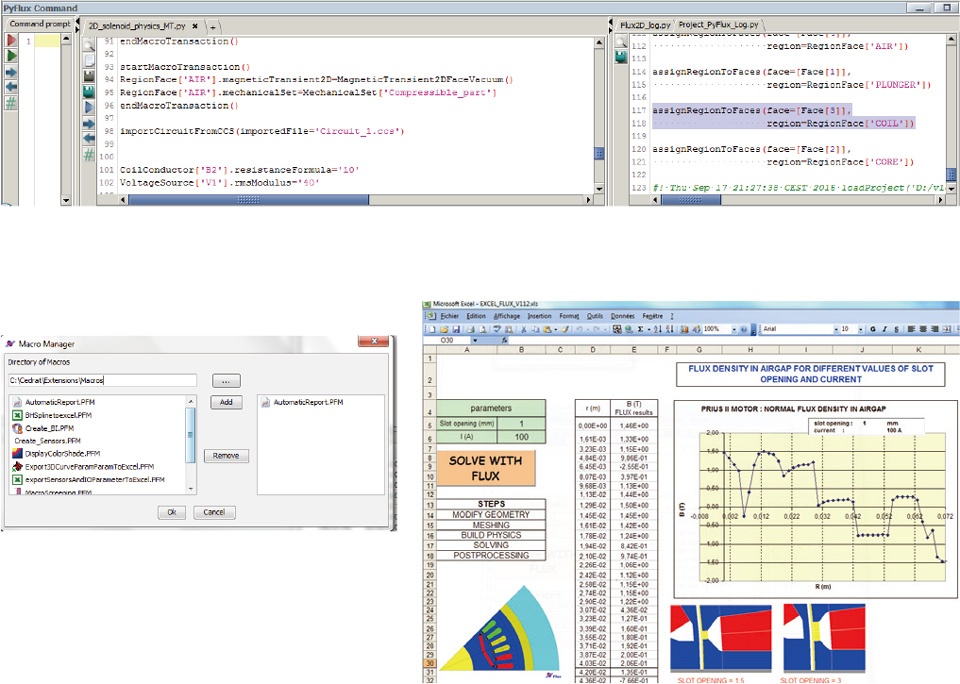Switch to the Project_PyFlux_Log.py tab
Viewport: 960px width, 684px height.
click(719, 23)
